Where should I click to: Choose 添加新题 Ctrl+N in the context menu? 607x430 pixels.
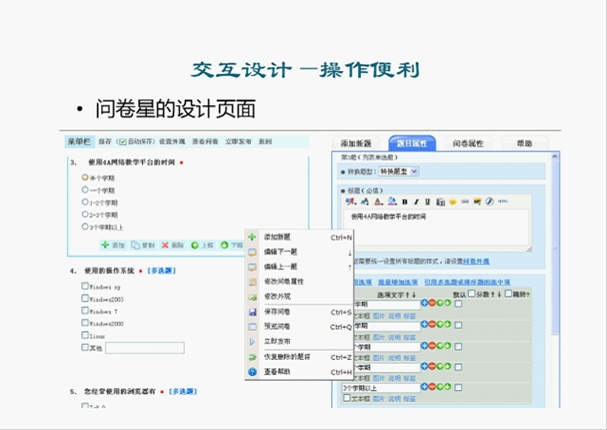300,237
